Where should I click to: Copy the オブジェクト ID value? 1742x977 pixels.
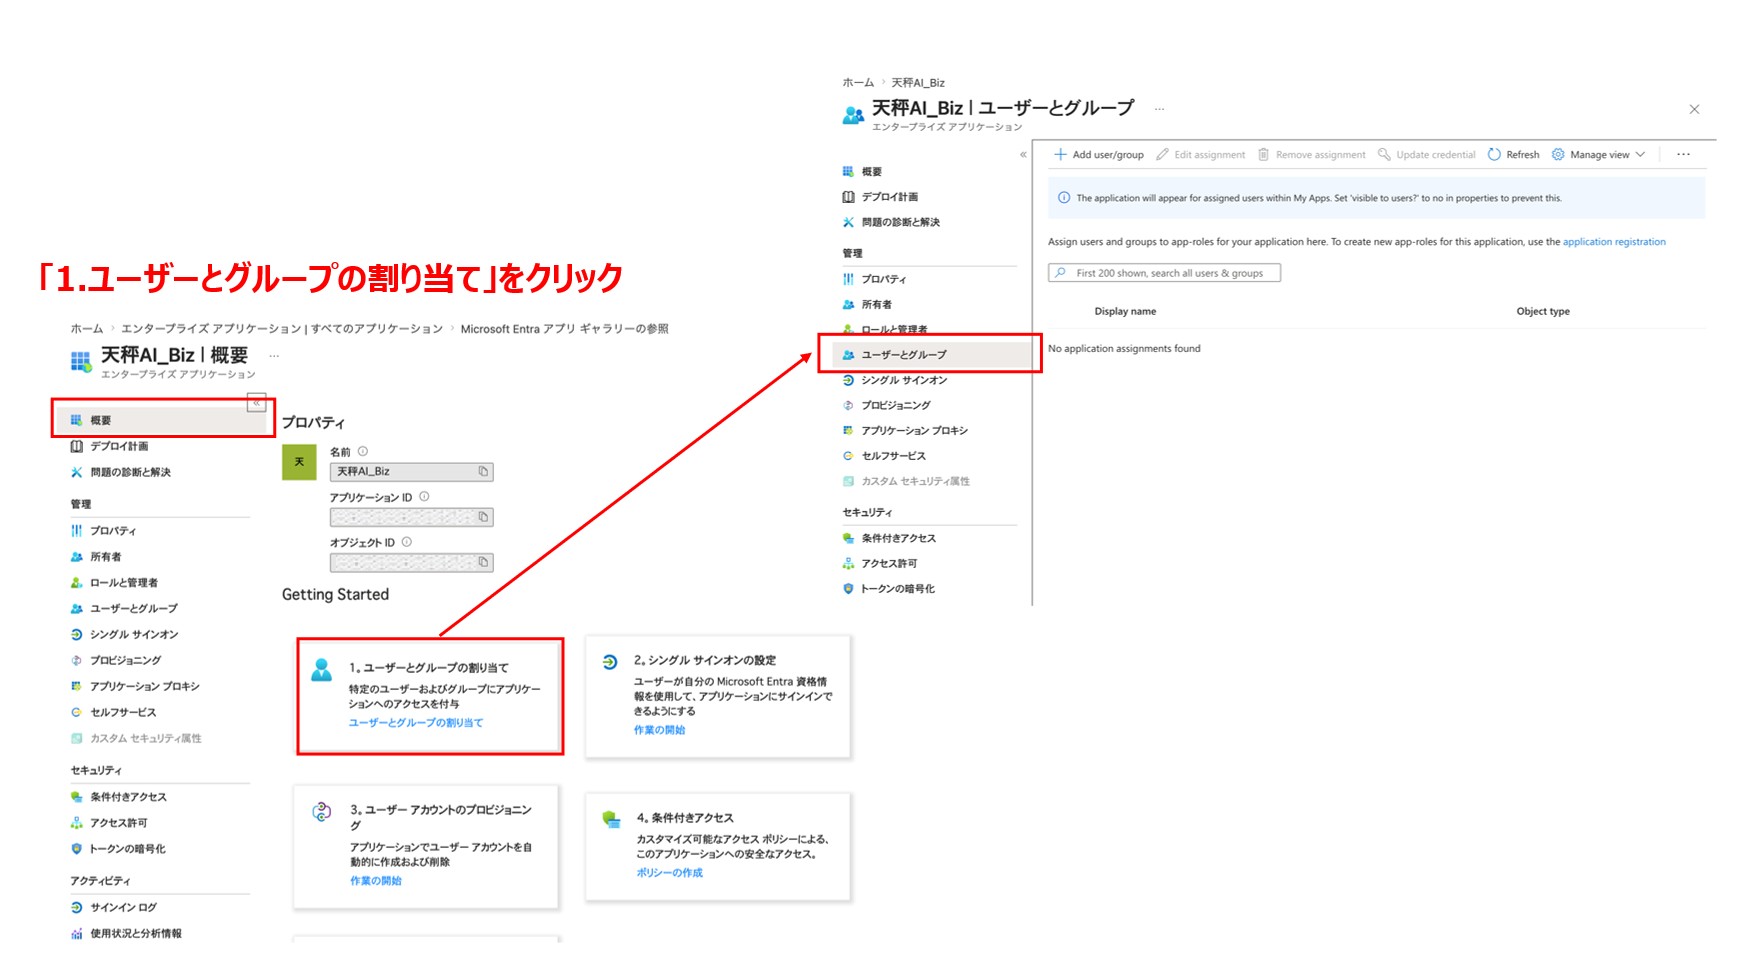click(483, 562)
